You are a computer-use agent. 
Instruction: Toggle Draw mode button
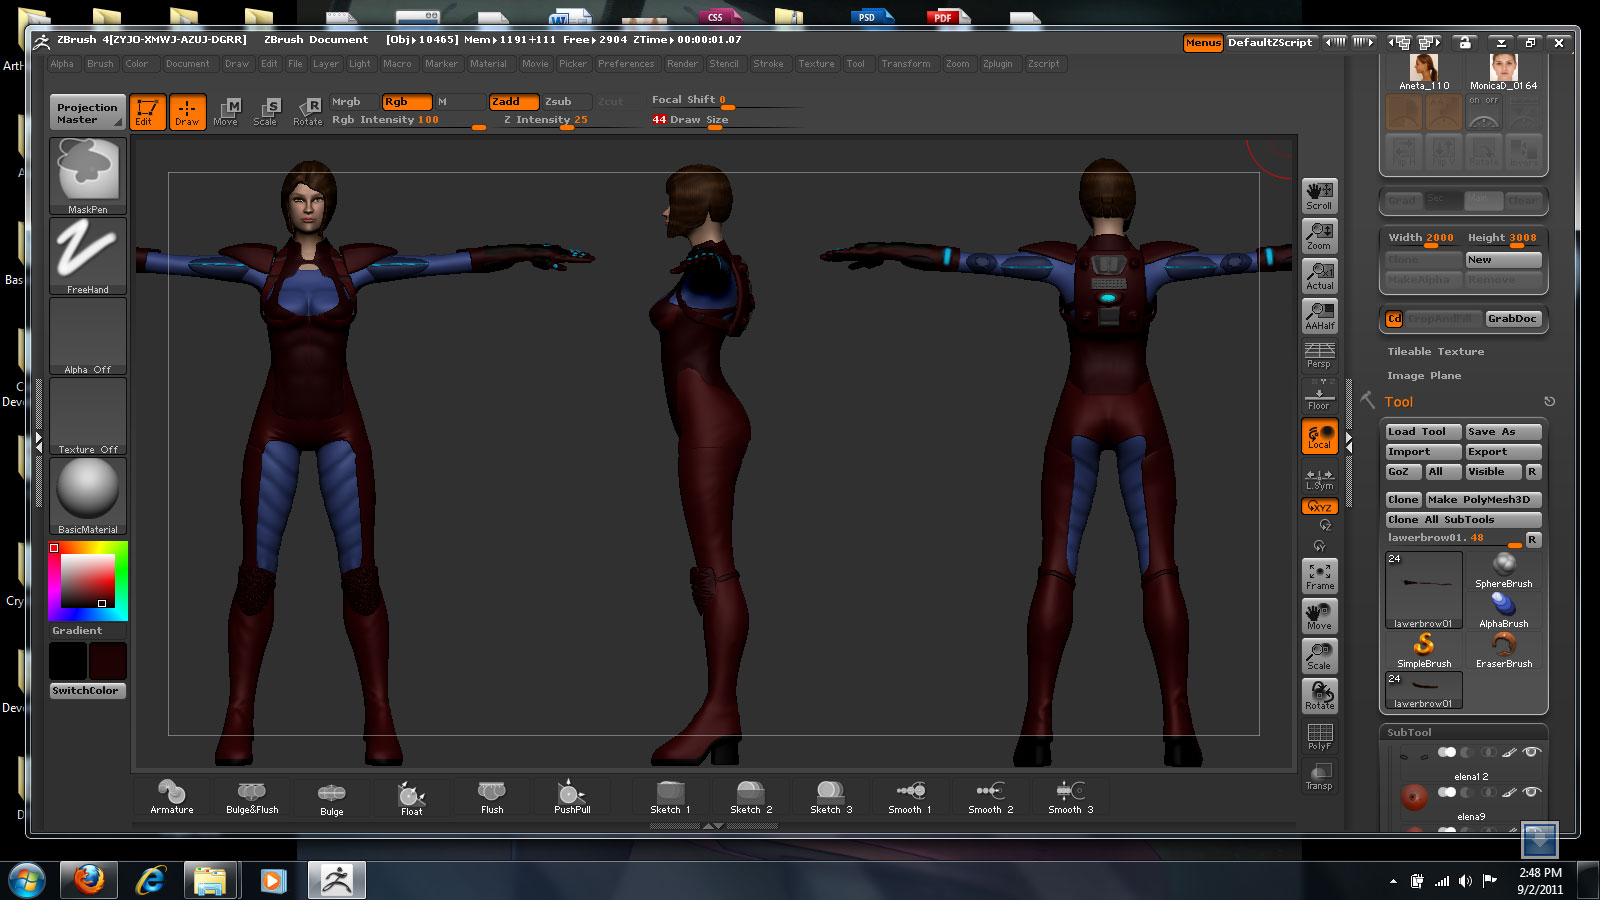pos(187,112)
